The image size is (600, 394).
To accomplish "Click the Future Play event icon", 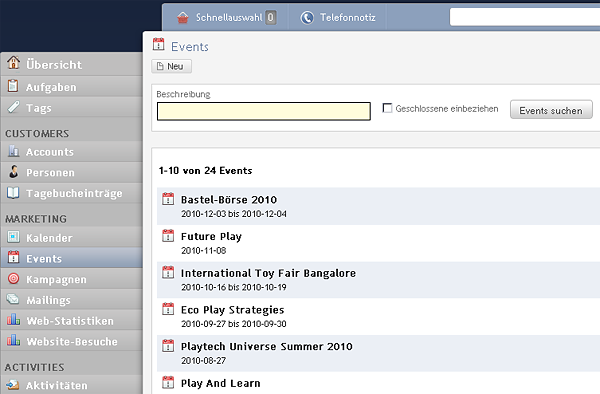I will 168,236.
